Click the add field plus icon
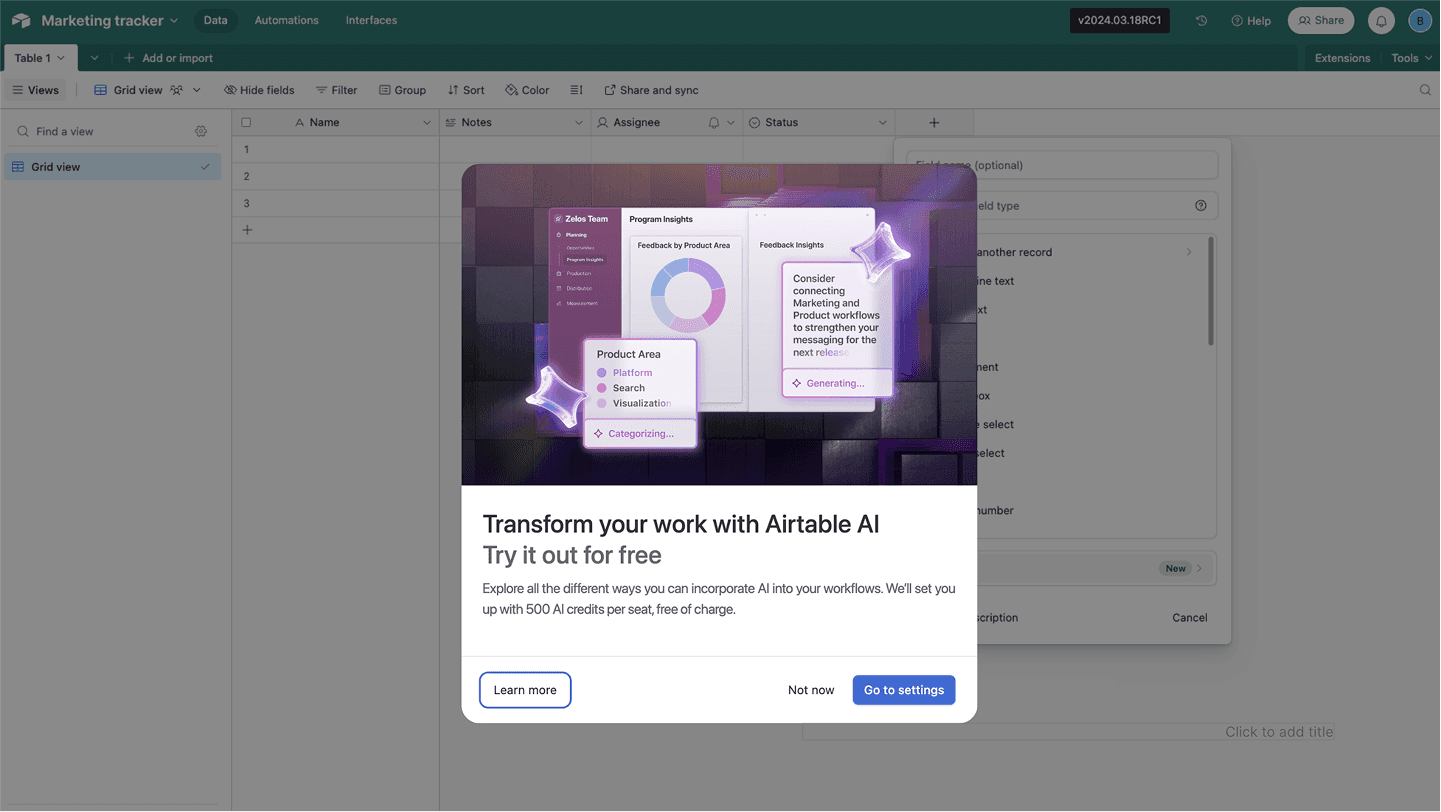This screenshot has width=1441, height=812. click(x=934, y=122)
